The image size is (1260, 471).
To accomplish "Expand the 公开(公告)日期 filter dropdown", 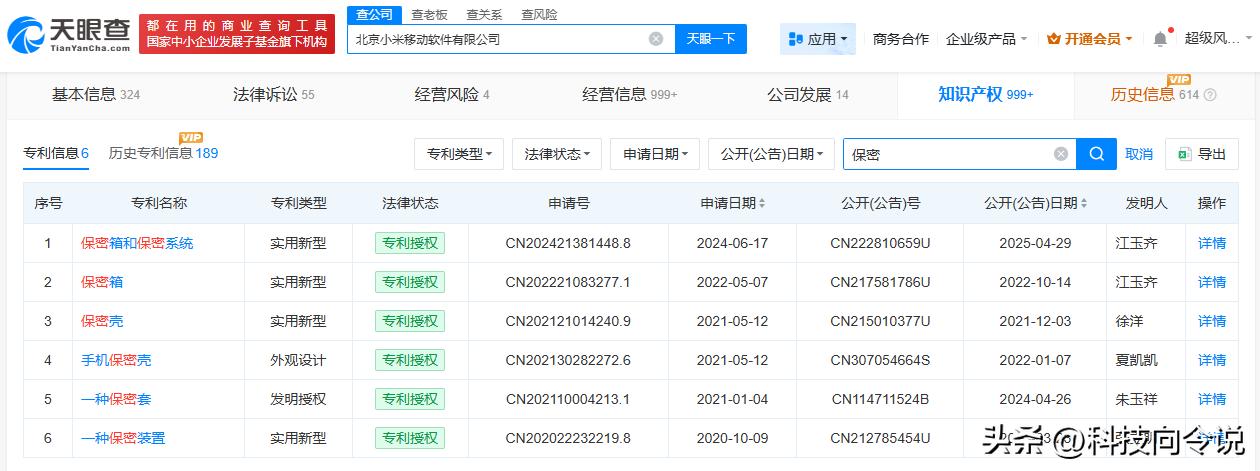I will coord(771,154).
